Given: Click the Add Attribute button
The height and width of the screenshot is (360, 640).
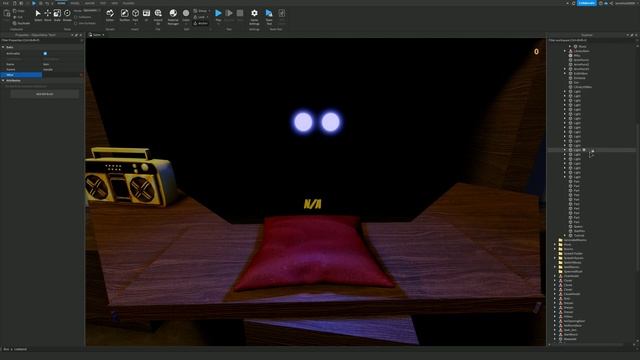Looking at the screenshot, I should [44, 94].
